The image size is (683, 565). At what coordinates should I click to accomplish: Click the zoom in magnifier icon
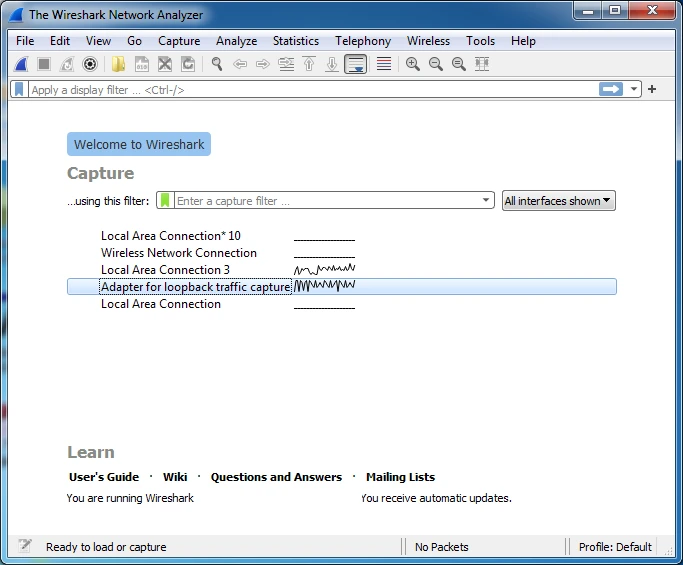pyautogui.click(x=413, y=64)
